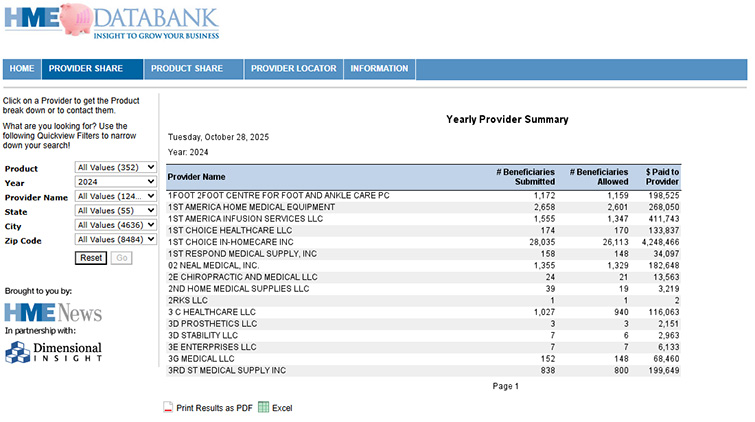Select provider 3D PROSTHETICS LLC

click(x=212, y=323)
